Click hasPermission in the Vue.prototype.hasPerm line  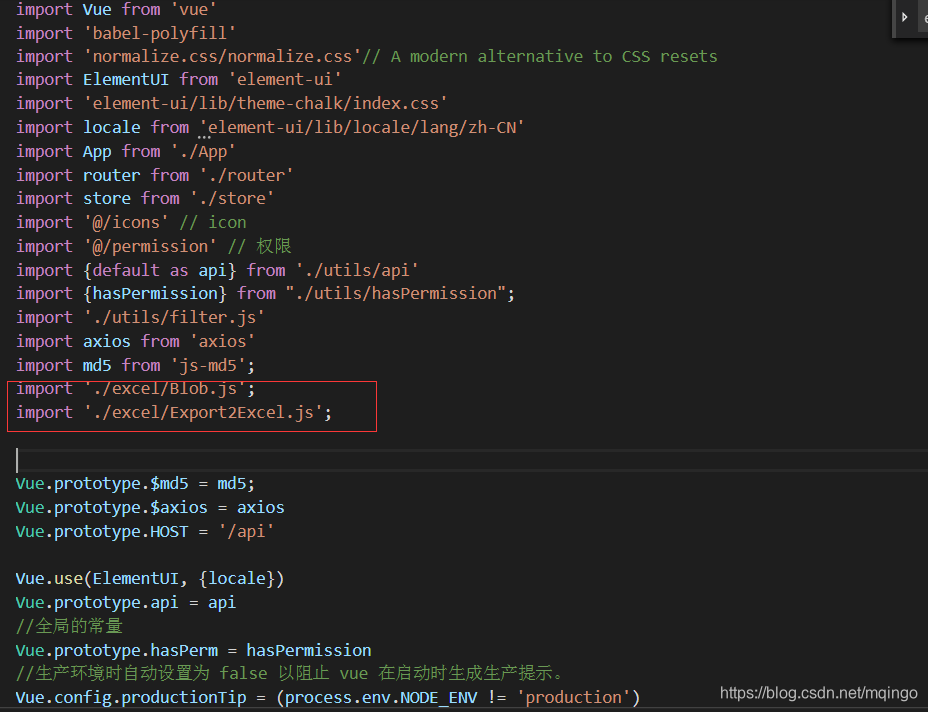(309, 650)
